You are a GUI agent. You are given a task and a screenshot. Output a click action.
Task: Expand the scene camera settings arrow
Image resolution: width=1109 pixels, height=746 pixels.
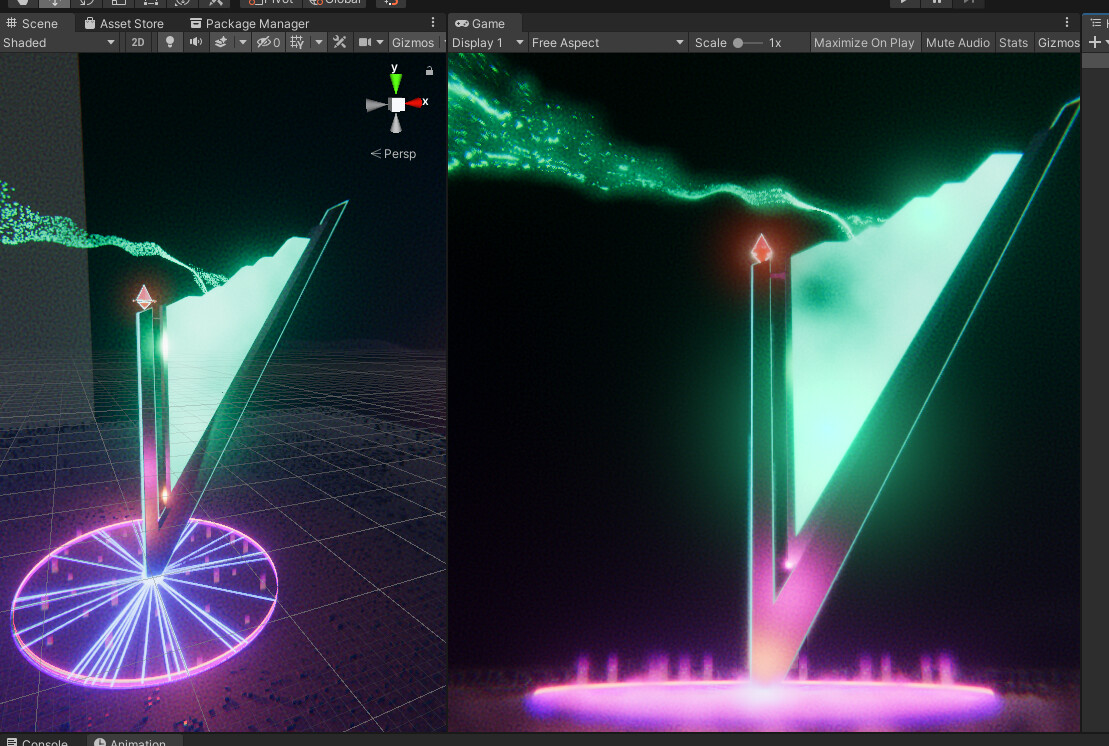click(x=380, y=42)
